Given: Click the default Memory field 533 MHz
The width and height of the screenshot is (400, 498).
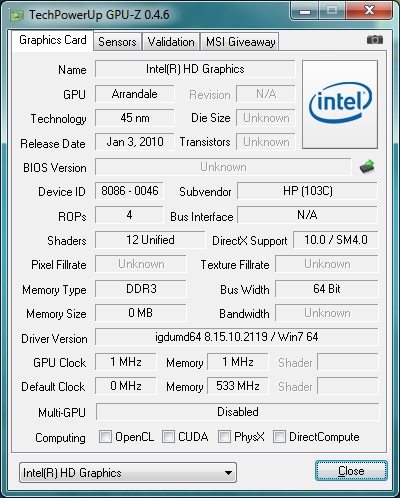Looking at the screenshot, I should (238, 386).
